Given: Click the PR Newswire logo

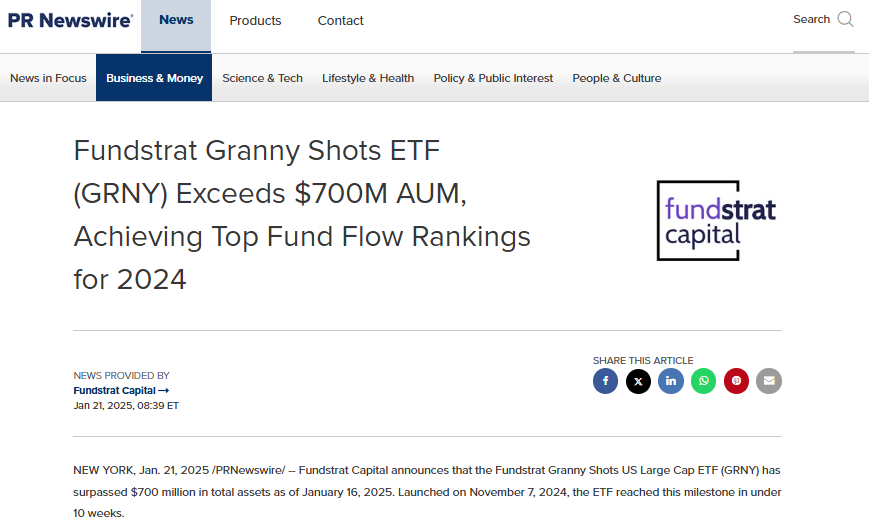Looking at the screenshot, I should [70, 20].
